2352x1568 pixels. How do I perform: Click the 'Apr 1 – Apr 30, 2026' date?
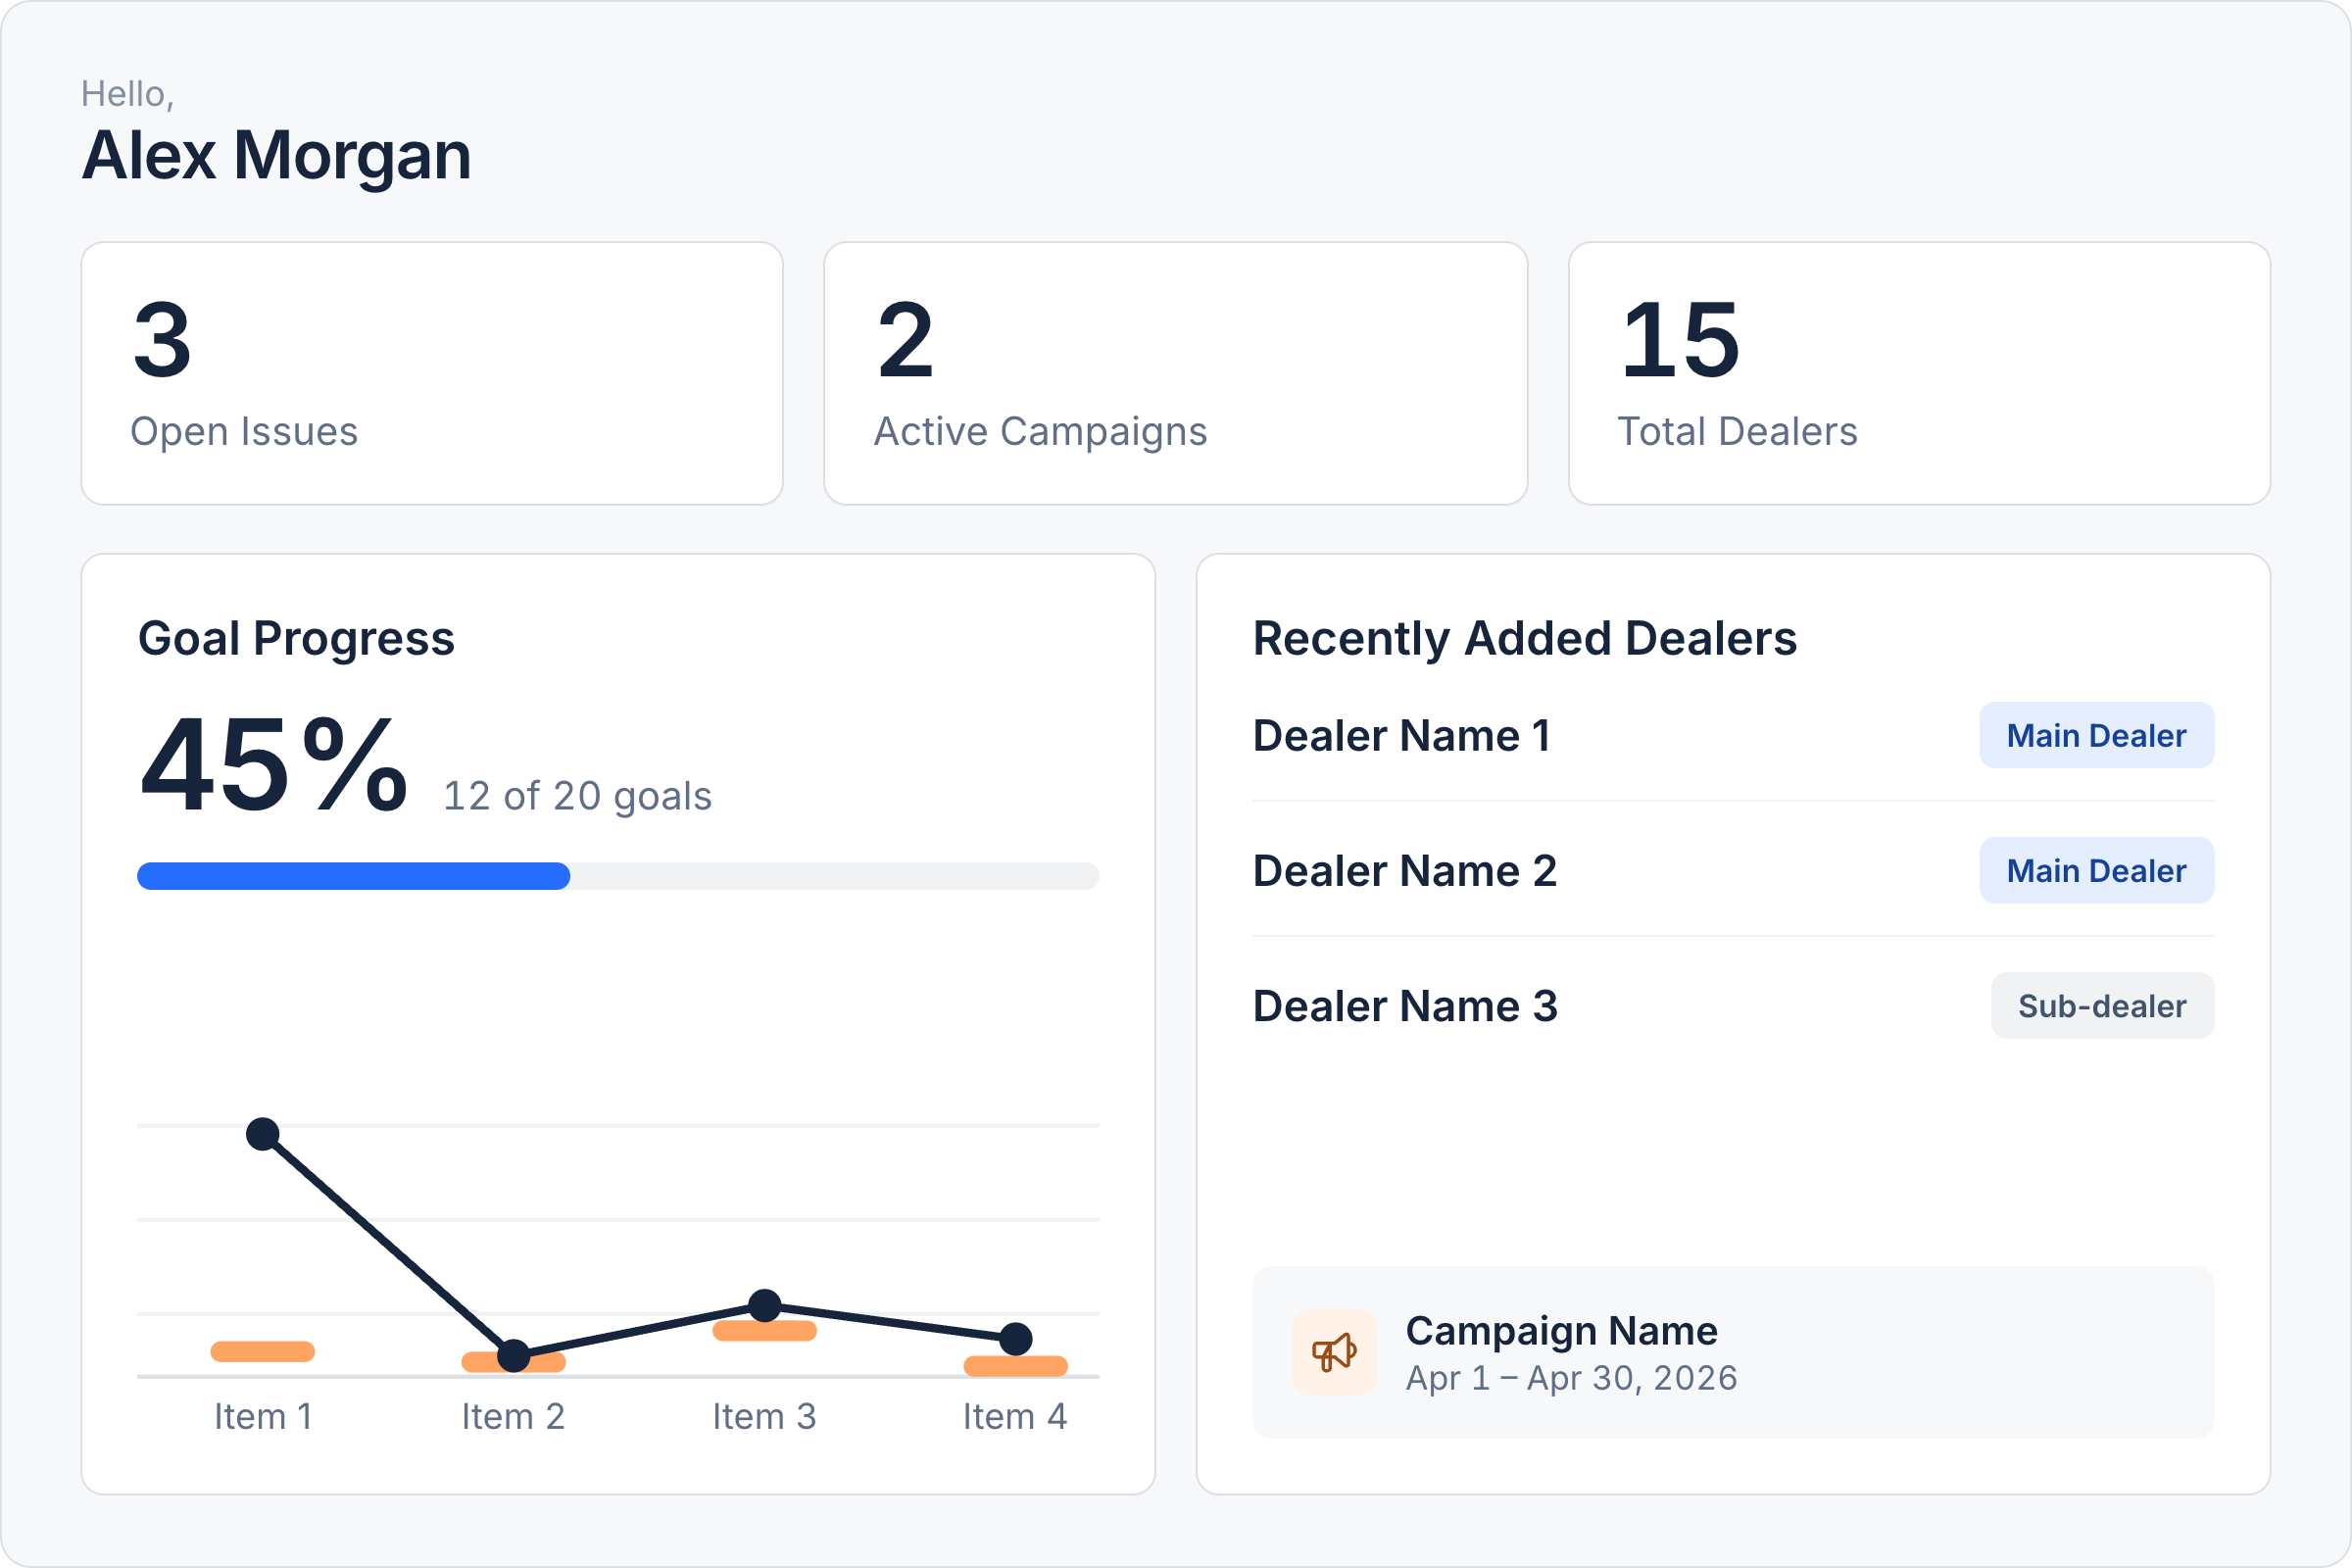point(1571,1378)
